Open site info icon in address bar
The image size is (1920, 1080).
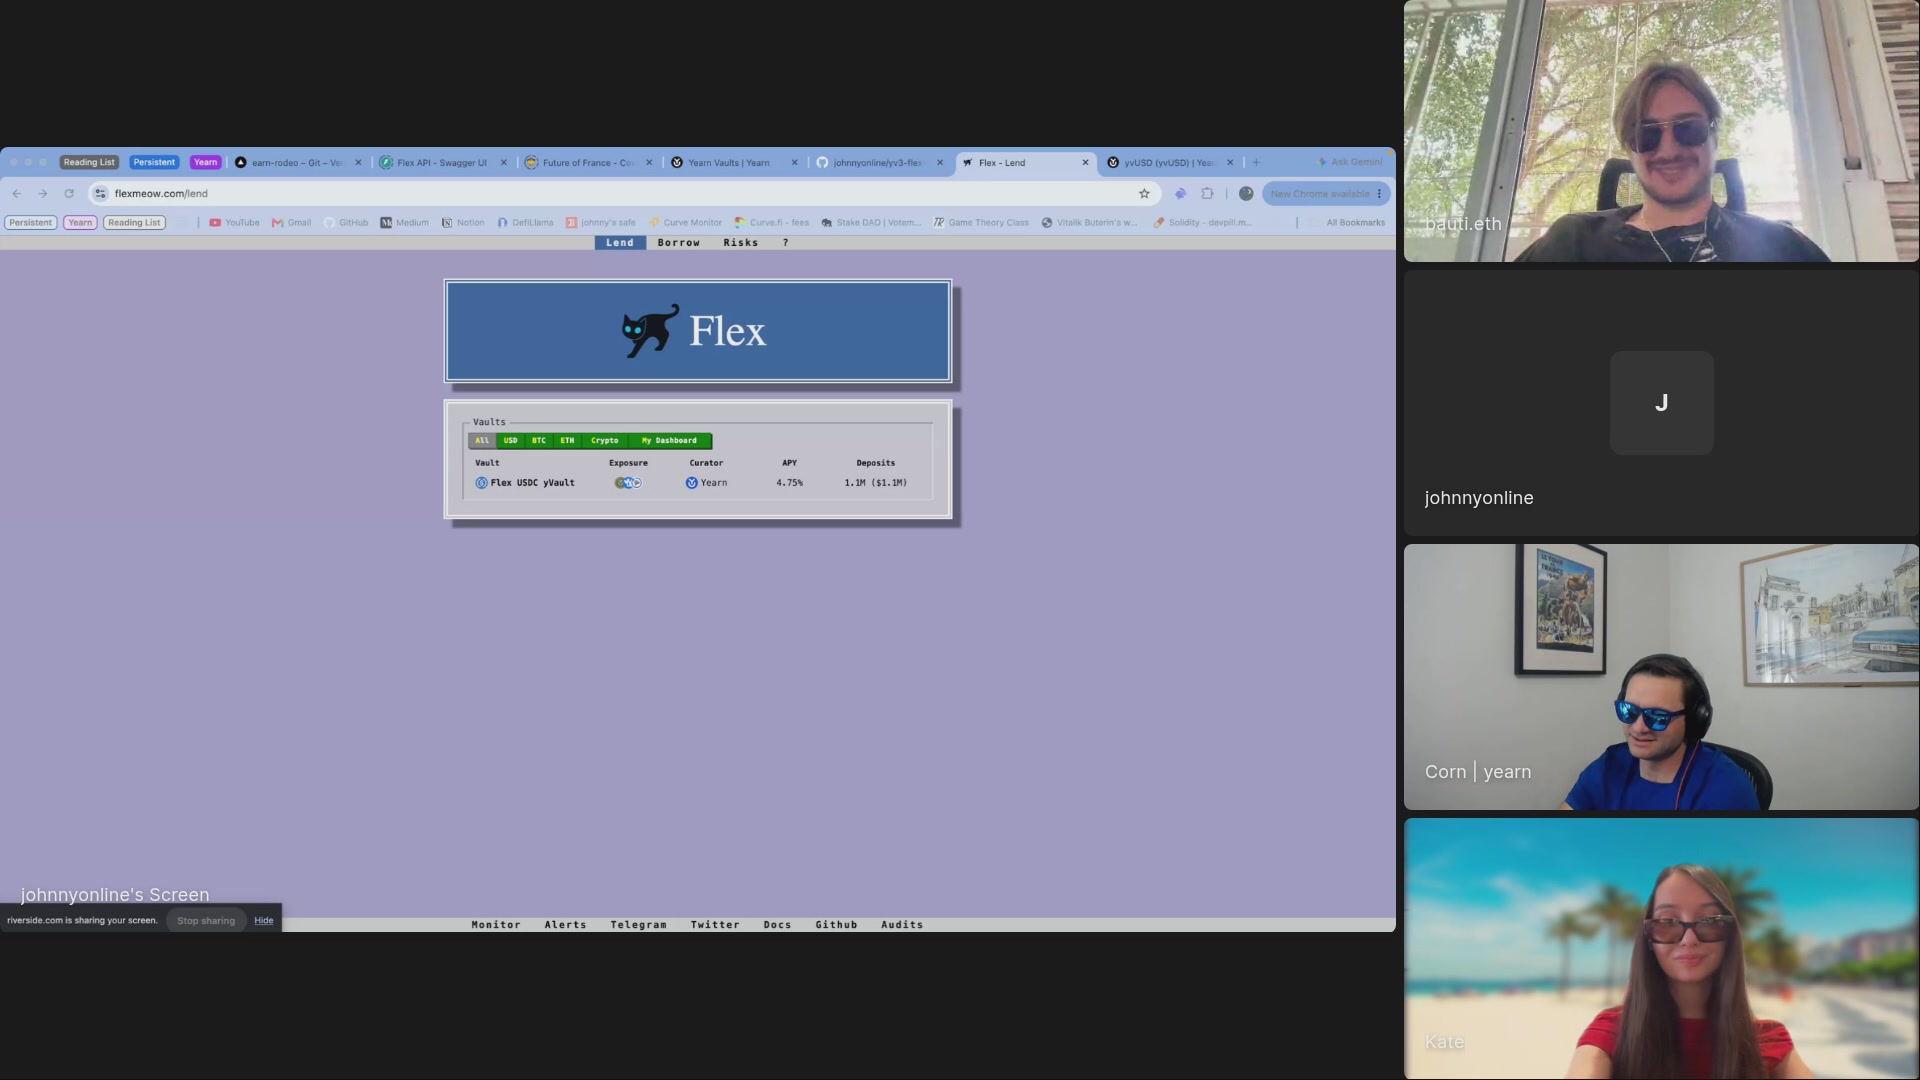coord(100,194)
